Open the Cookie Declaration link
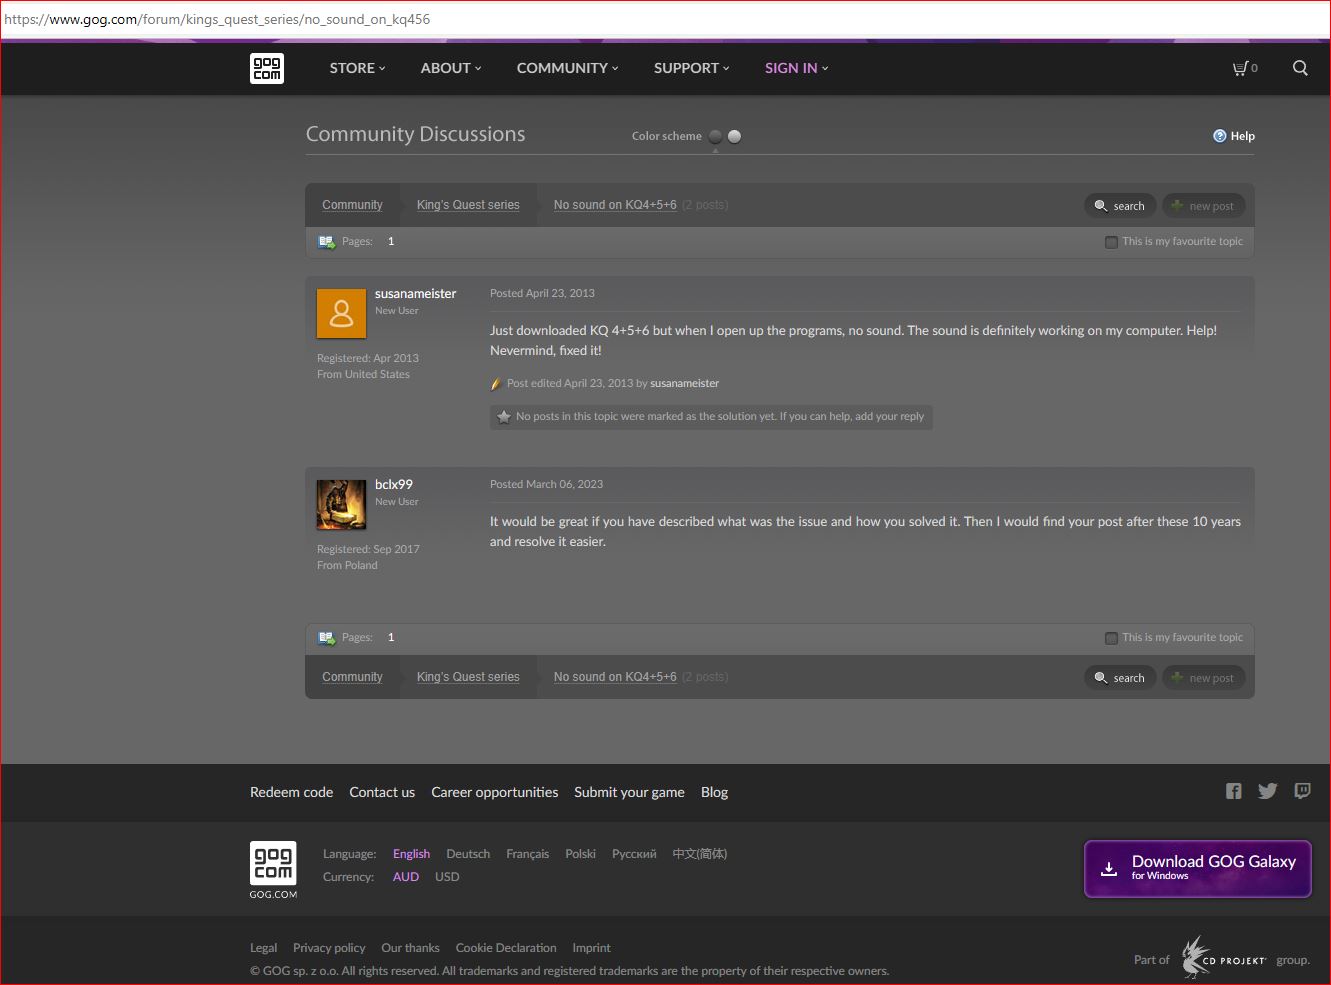Image resolution: width=1331 pixels, height=985 pixels. pyautogui.click(x=506, y=948)
